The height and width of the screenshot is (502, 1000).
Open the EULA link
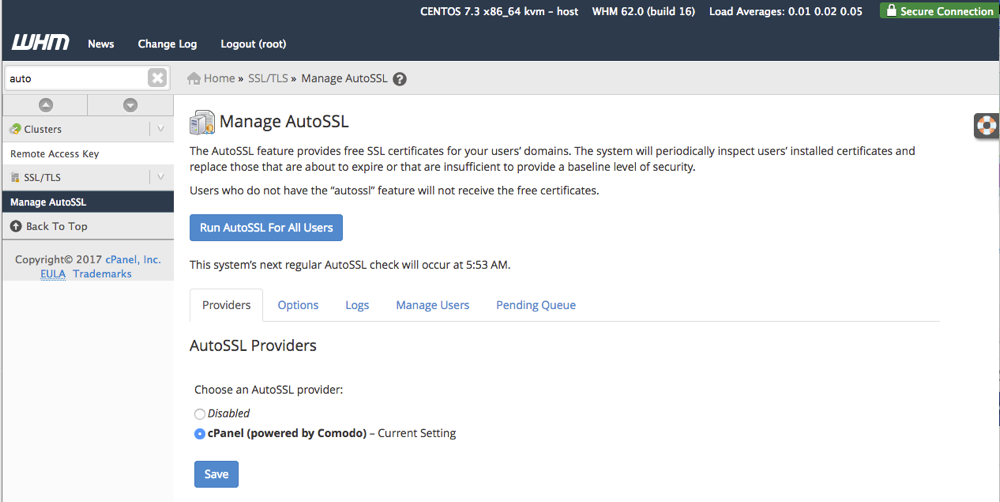pos(53,274)
